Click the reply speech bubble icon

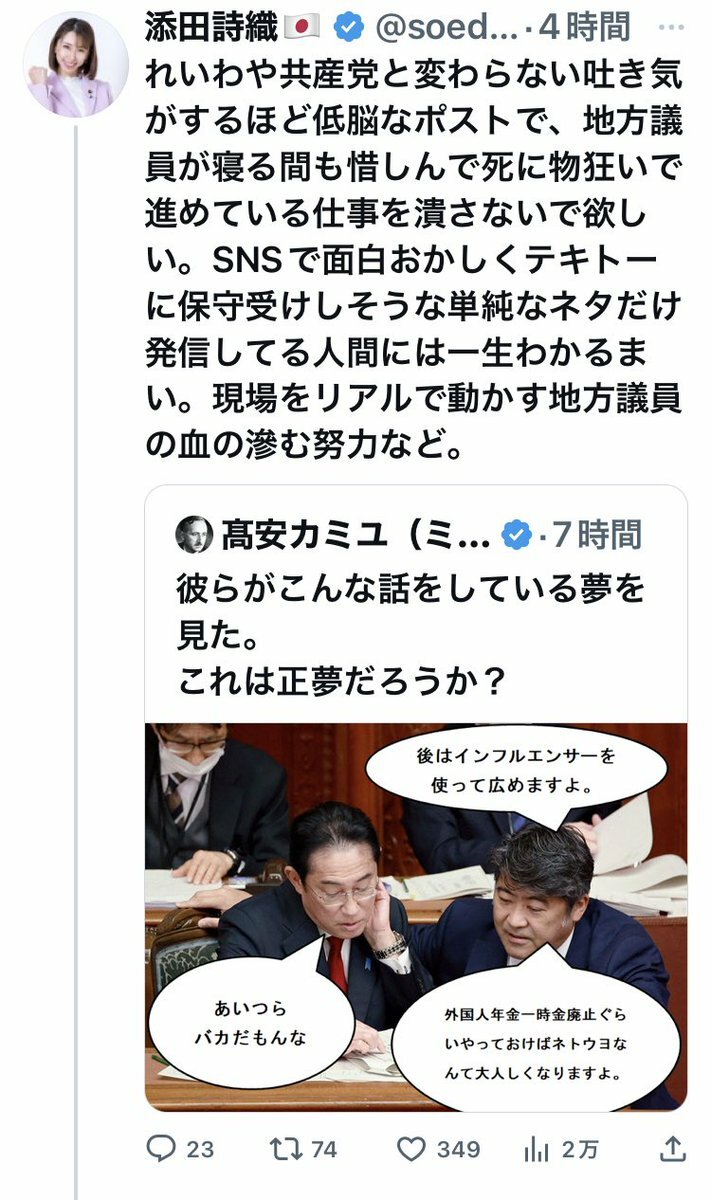(x=161, y=1149)
